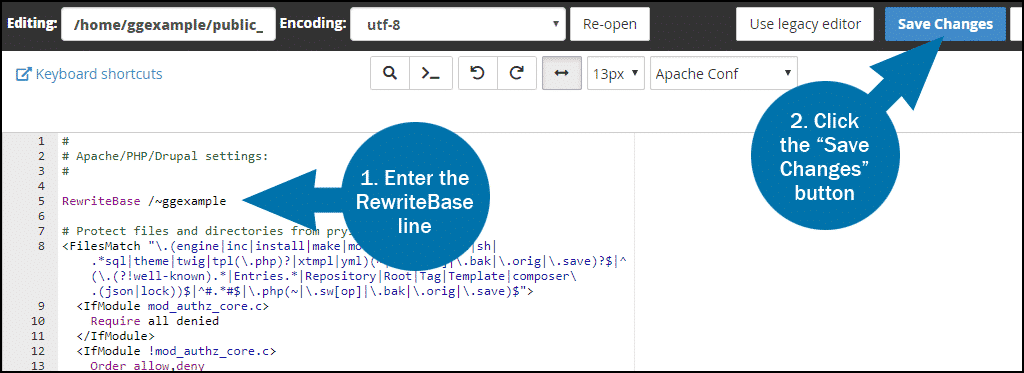Image resolution: width=1024 pixels, height=373 pixels.
Task: Open the search magnifier tool
Action: 390,73
